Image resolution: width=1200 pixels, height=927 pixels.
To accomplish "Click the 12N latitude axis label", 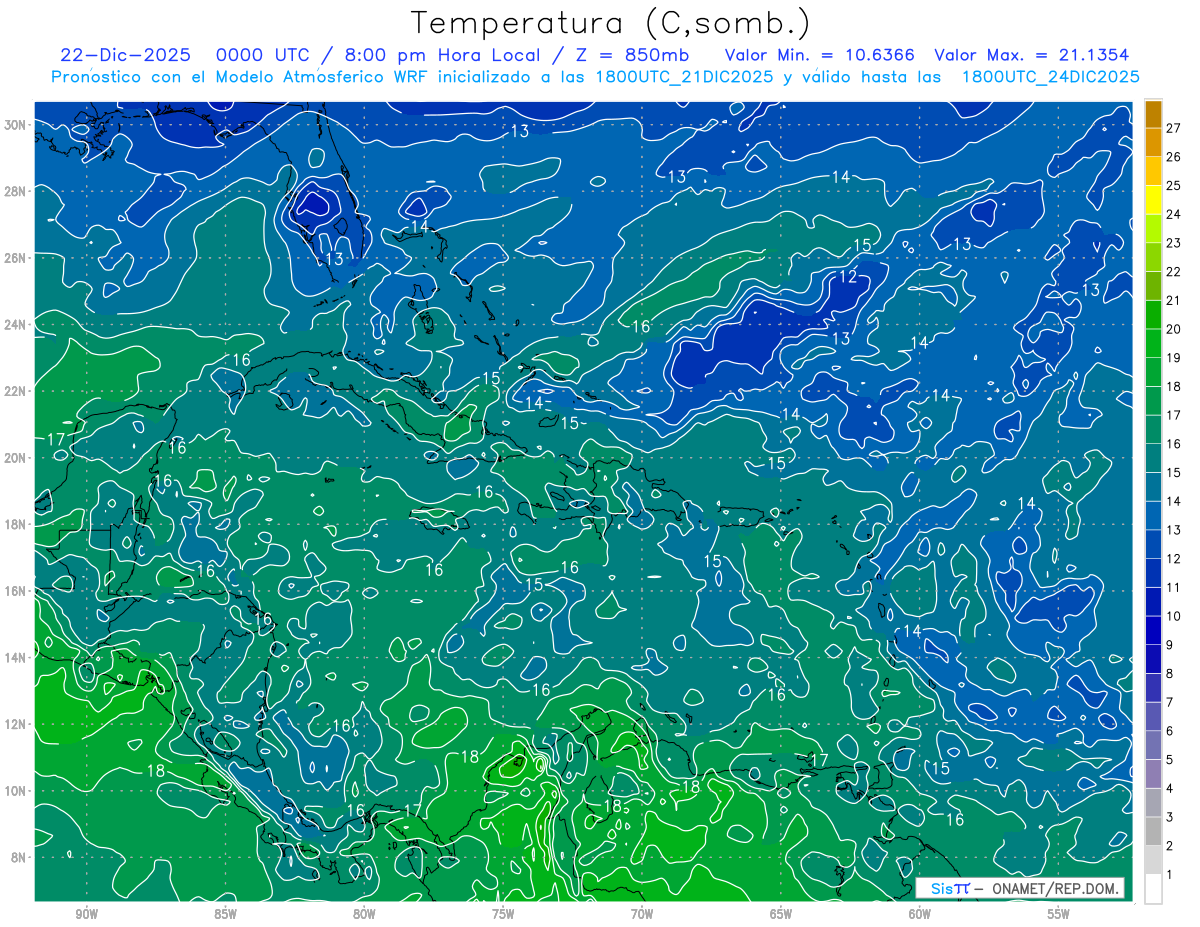I will click(14, 724).
